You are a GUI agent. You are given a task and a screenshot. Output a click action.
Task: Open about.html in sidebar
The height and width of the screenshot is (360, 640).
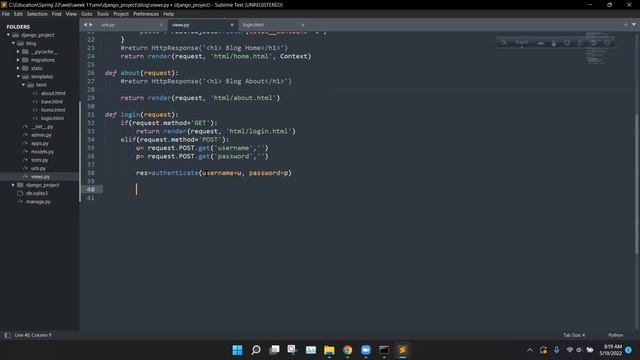pyautogui.click(x=53, y=93)
